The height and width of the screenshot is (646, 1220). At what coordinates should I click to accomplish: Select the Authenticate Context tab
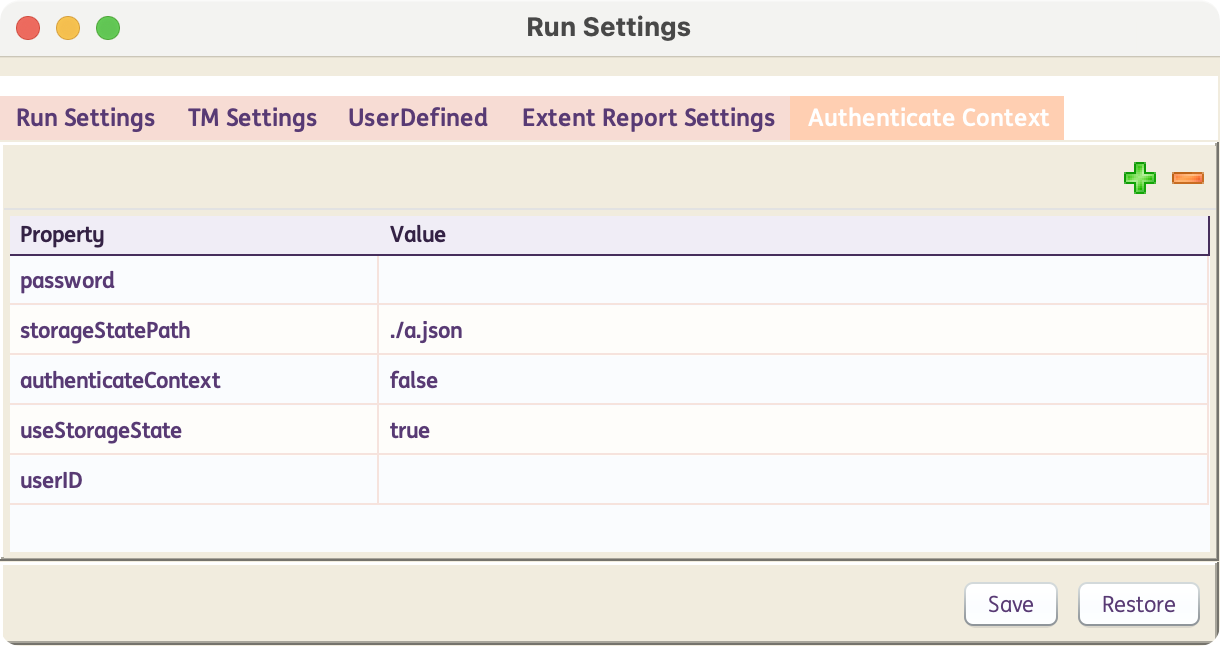(928, 118)
